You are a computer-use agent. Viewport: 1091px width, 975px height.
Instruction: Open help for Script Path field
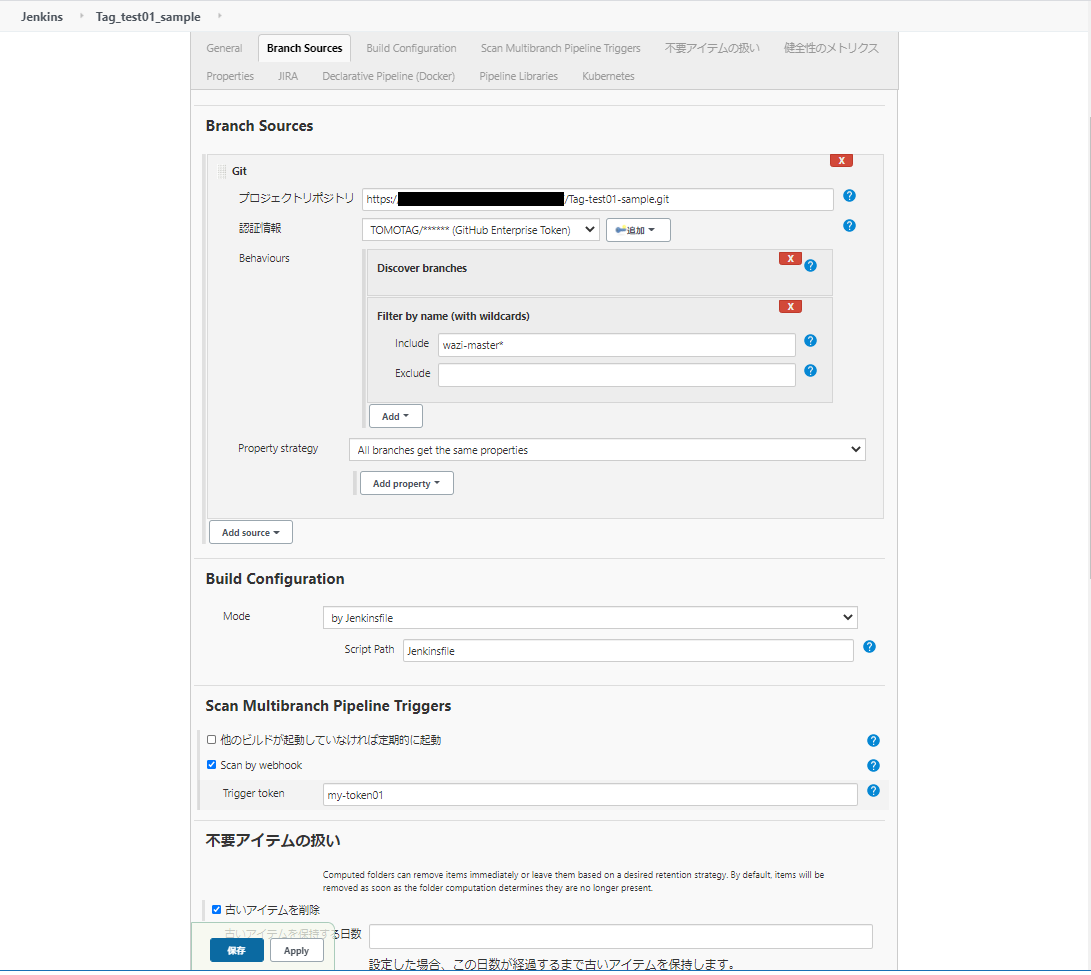[869, 647]
